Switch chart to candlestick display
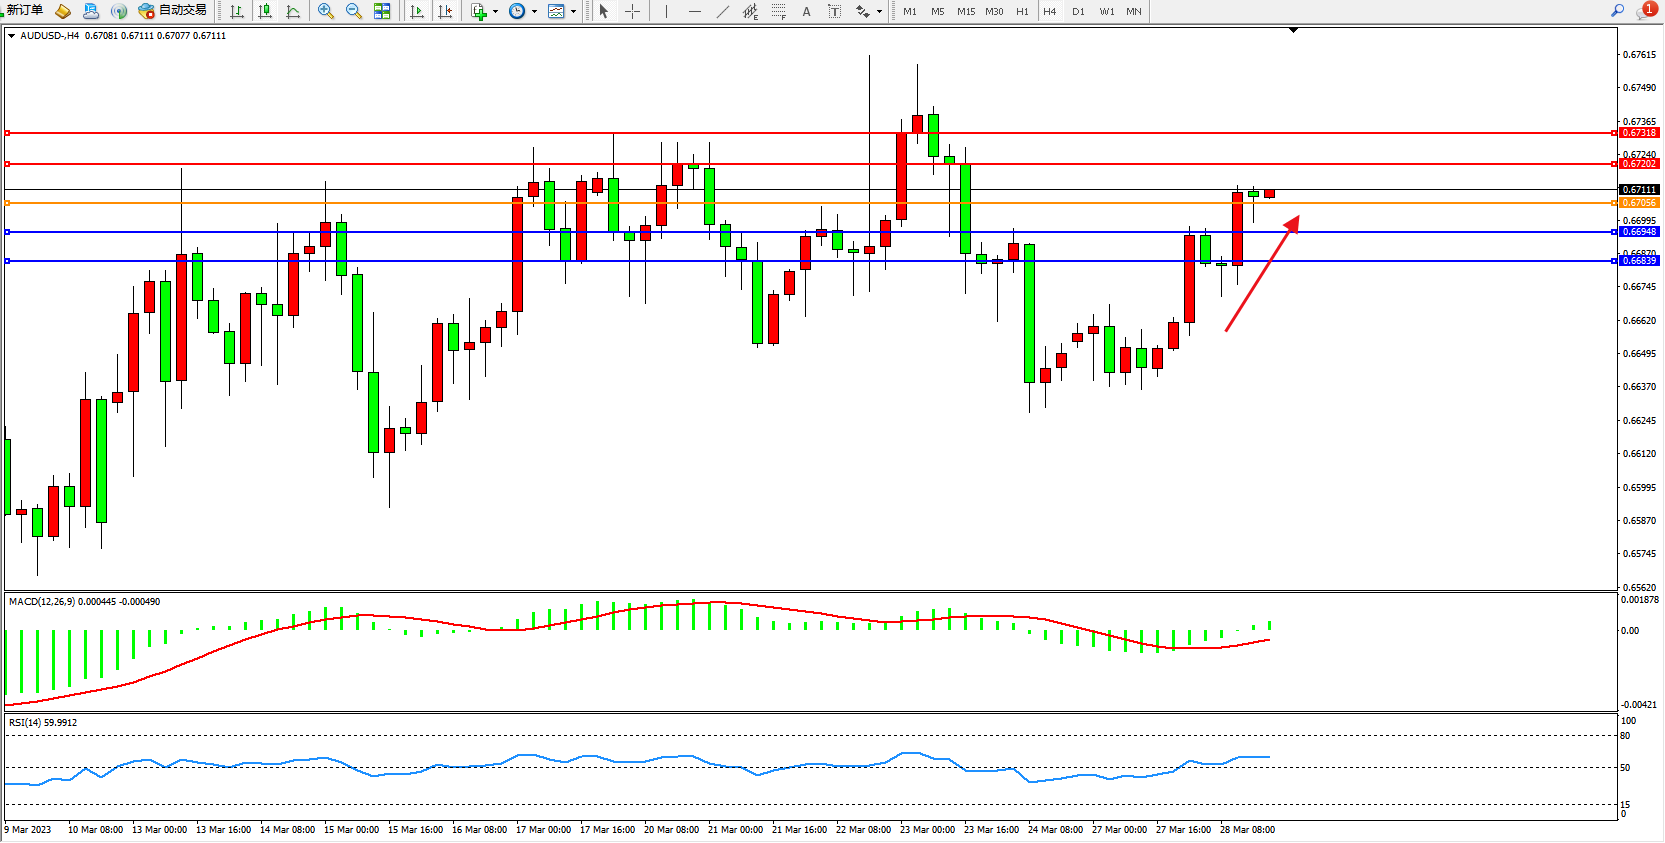The image size is (1665, 843). pyautogui.click(x=265, y=11)
